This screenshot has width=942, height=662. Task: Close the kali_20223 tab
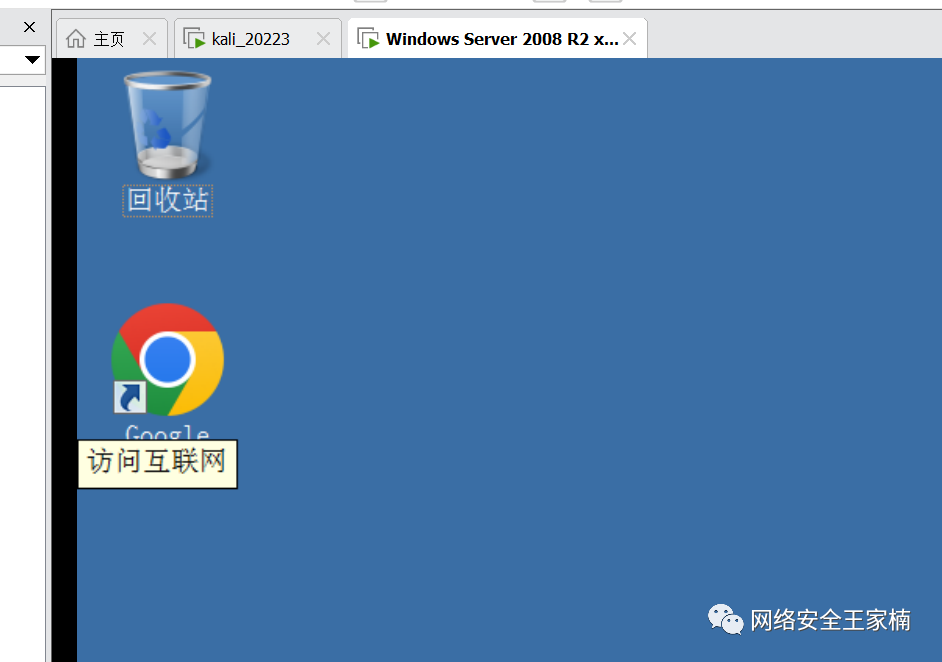click(323, 39)
